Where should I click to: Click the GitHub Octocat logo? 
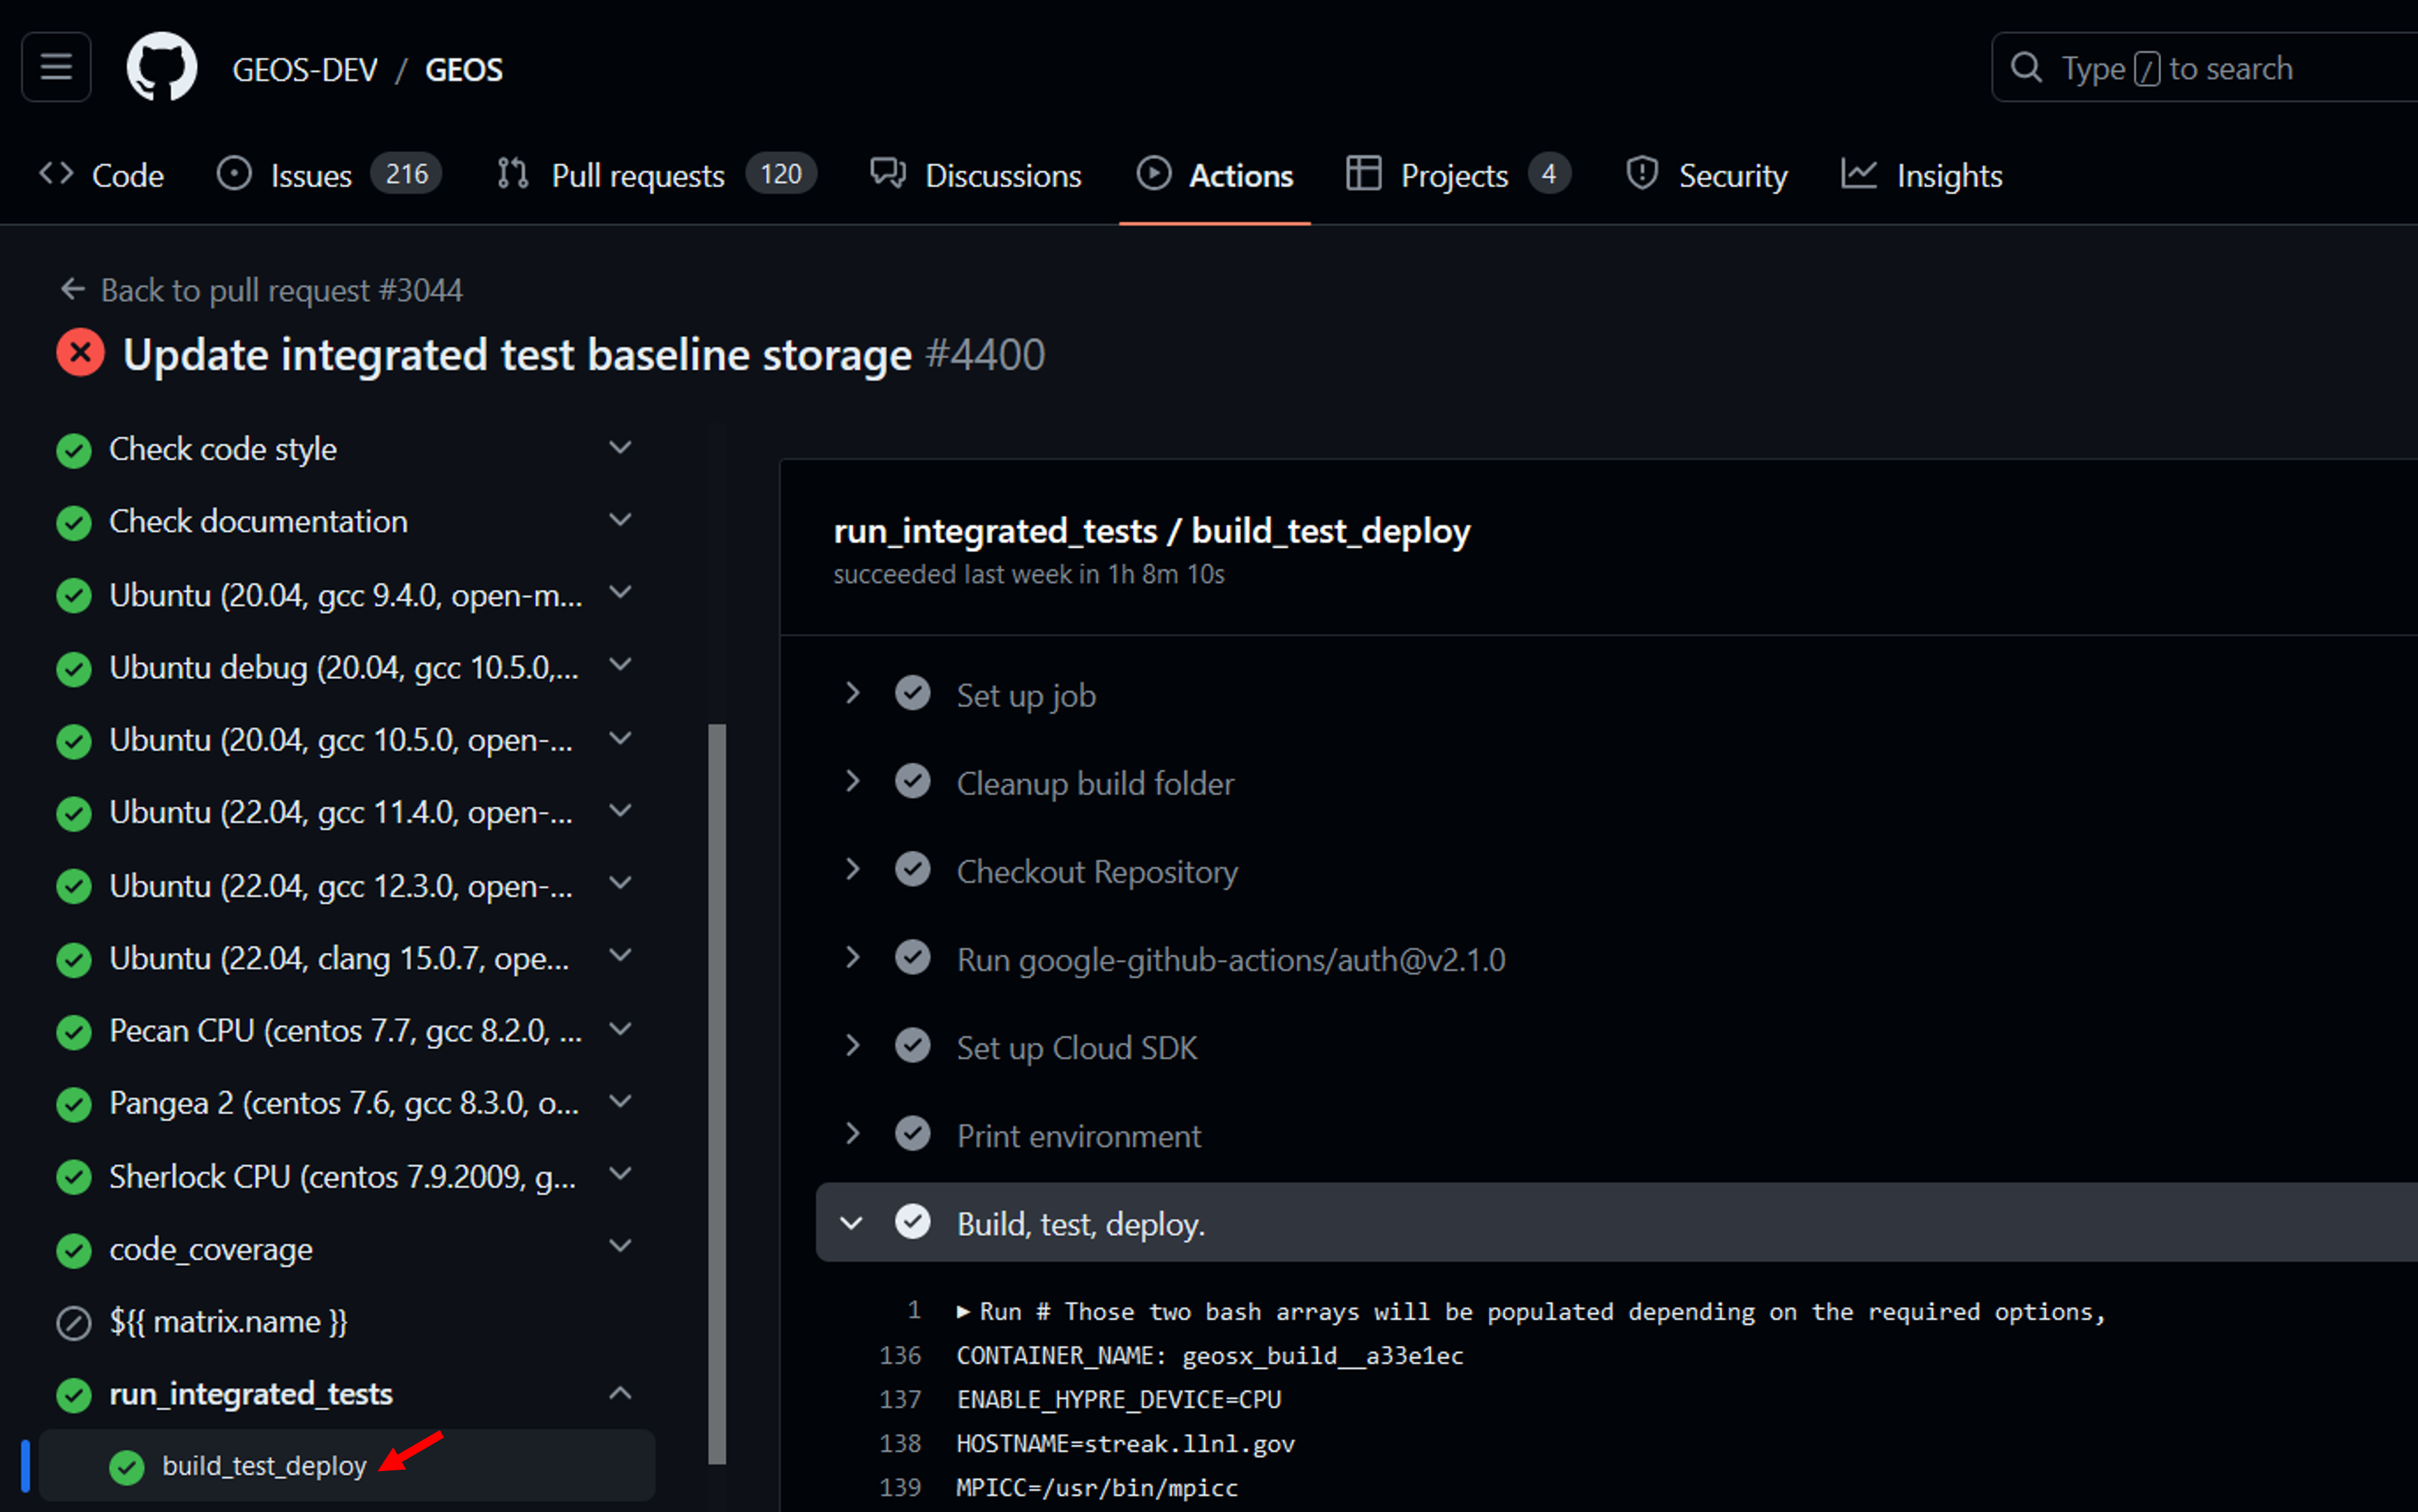161,67
